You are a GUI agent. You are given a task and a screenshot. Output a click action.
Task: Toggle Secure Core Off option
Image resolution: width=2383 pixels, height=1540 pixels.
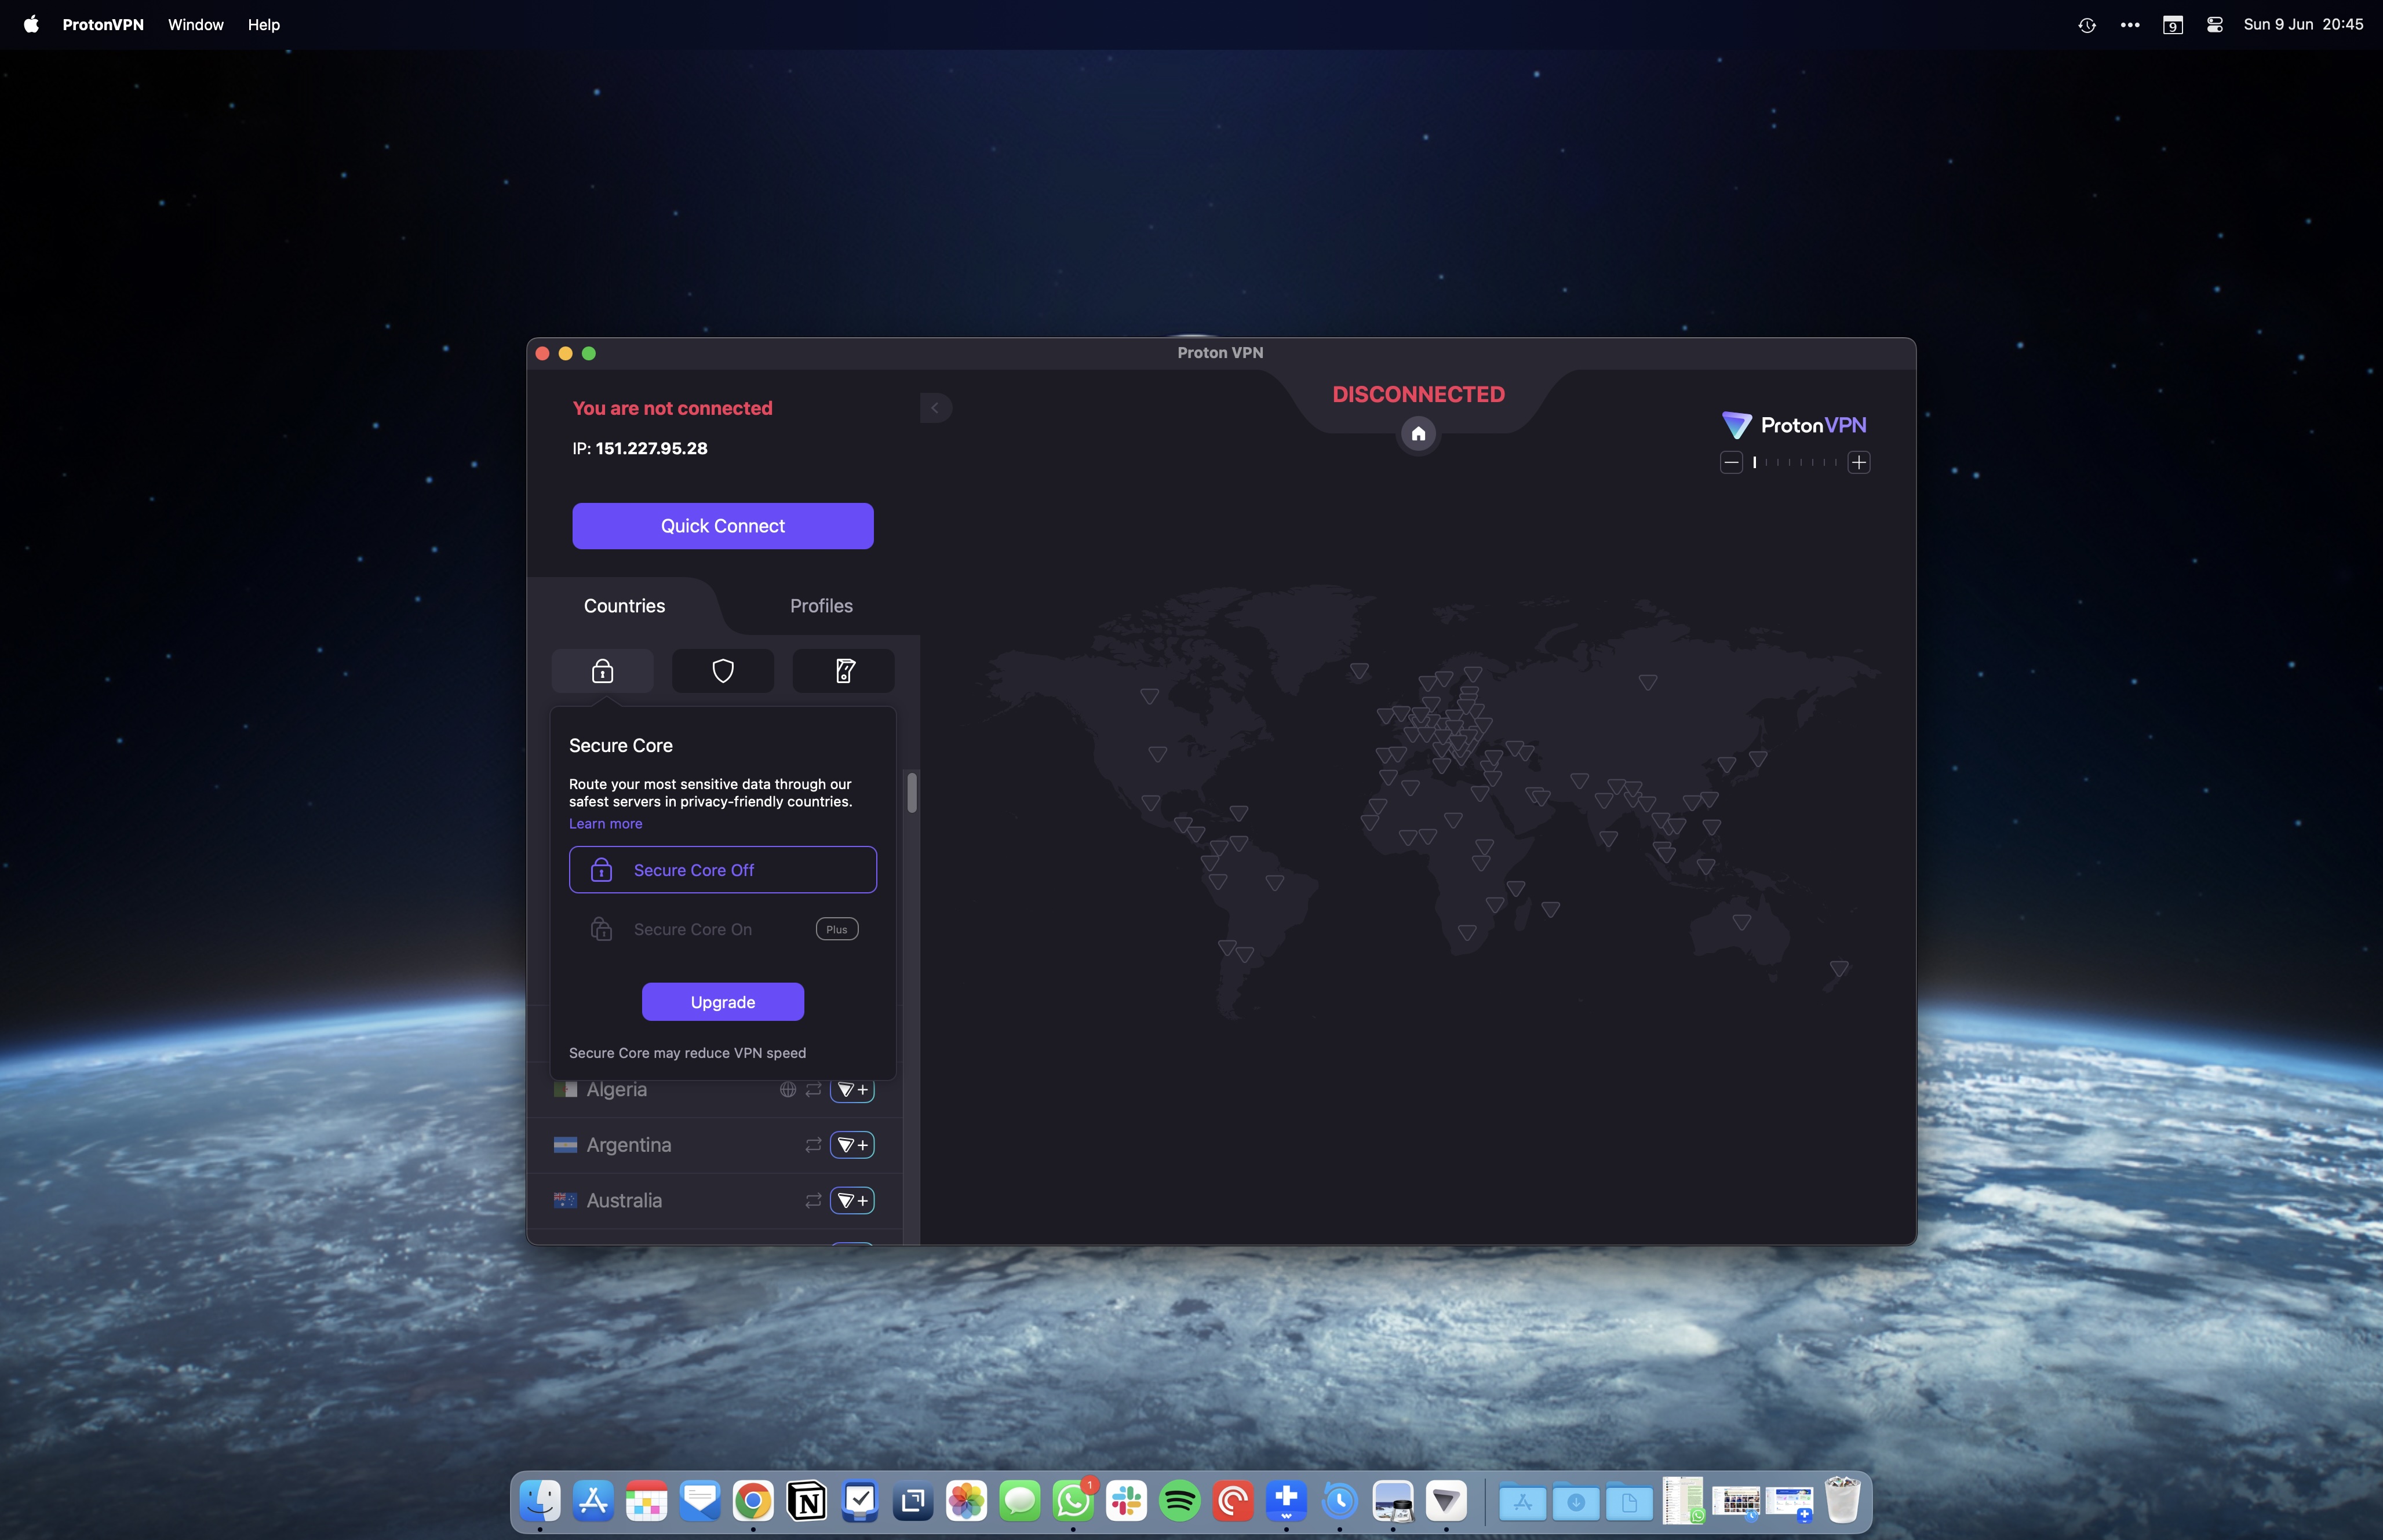point(723,868)
